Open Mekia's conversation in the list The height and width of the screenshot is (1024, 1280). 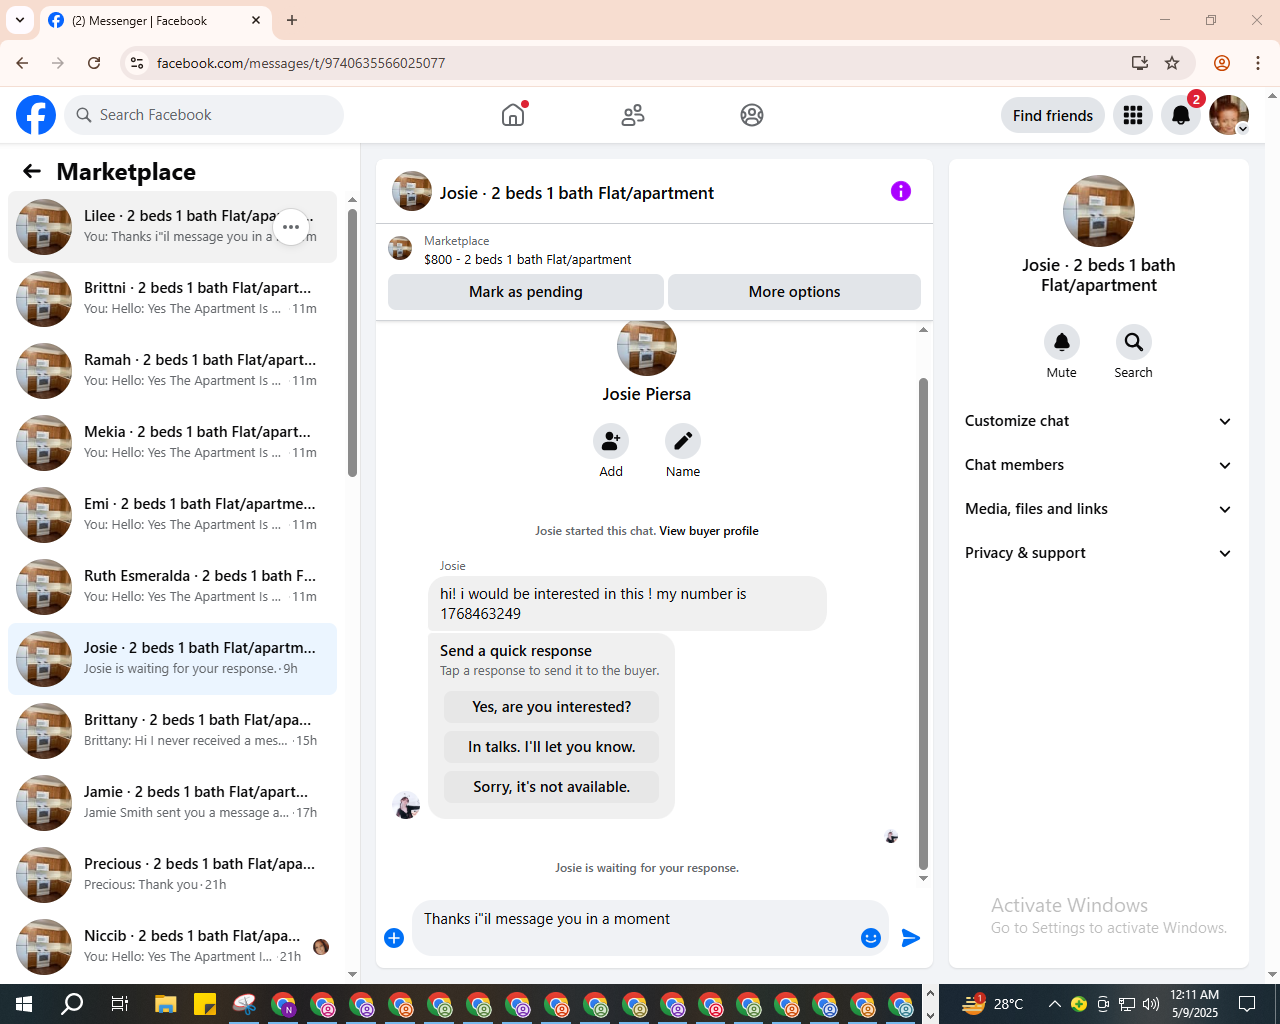[x=172, y=443]
